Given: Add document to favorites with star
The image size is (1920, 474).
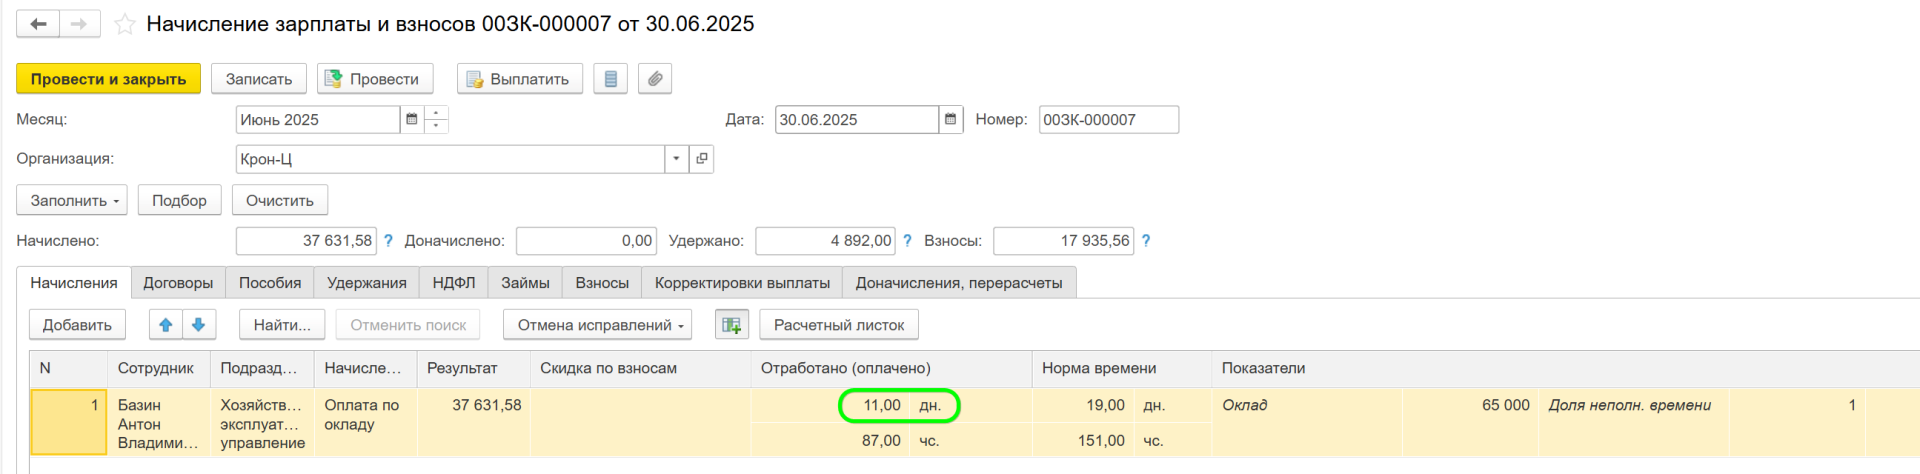Looking at the screenshot, I should tap(125, 24).
